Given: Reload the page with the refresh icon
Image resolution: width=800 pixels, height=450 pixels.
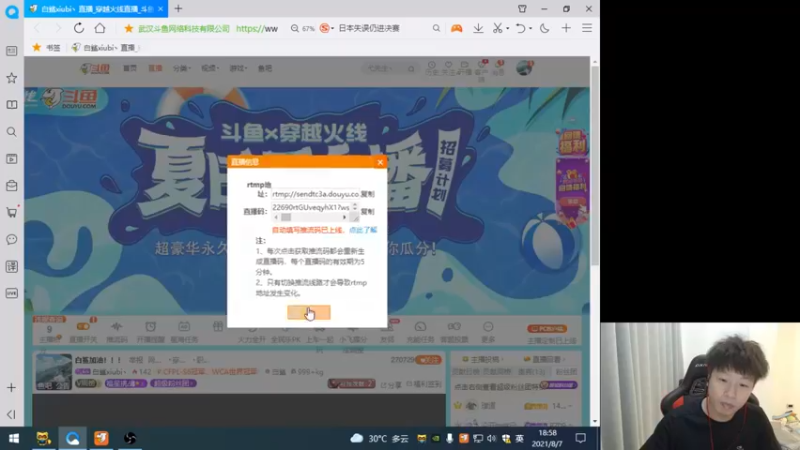Looking at the screenshot, I should click(x=79, y=28).
